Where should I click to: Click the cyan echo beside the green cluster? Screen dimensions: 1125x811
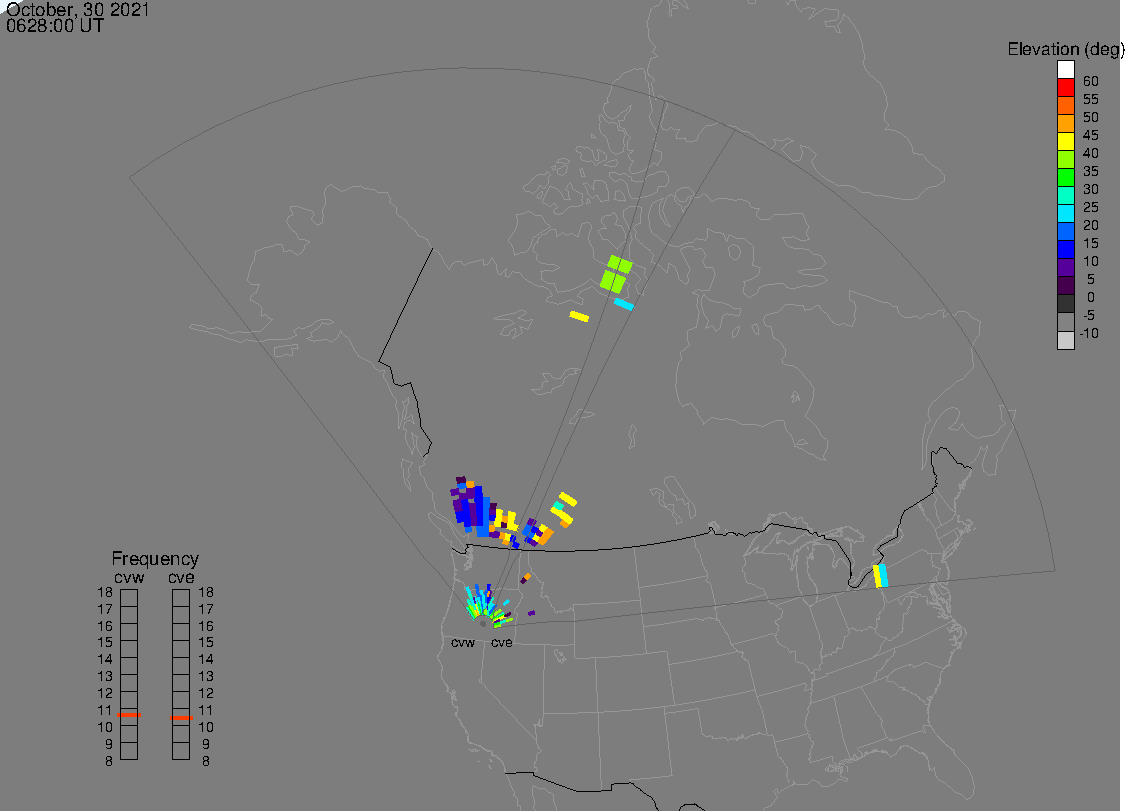[x=623, y=304]
